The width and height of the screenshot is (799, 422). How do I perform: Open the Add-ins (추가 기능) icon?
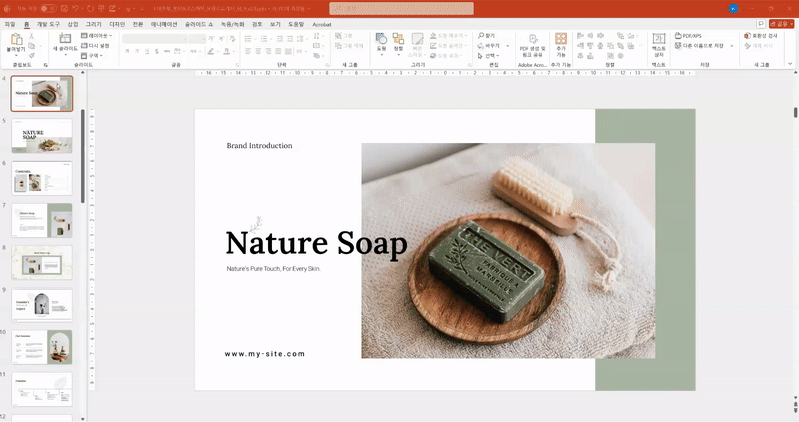click(x=561, y=39)
